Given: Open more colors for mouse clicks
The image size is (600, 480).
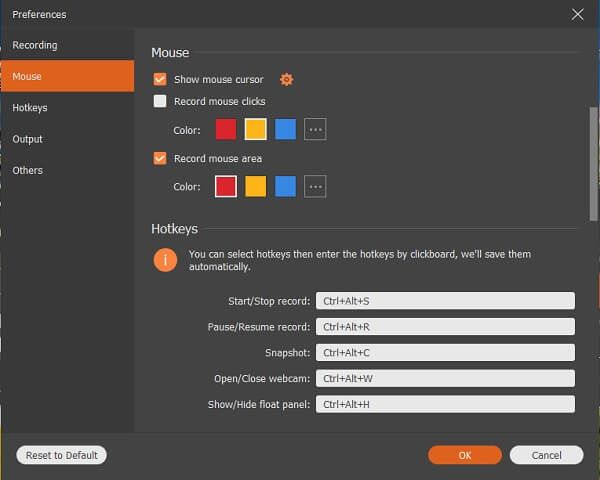Looking at the screenshot, I should [315, 129].
